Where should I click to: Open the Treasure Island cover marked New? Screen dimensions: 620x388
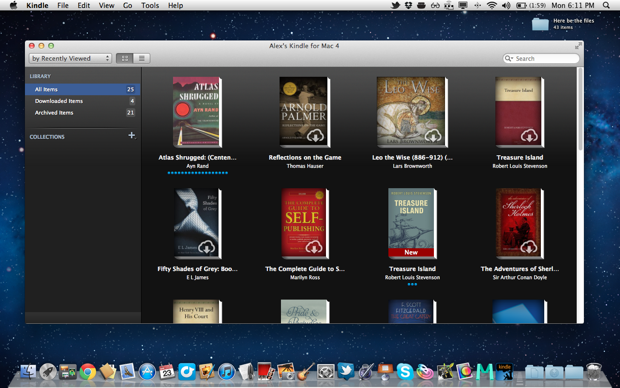pyautogui.click(x=412, y=223)
